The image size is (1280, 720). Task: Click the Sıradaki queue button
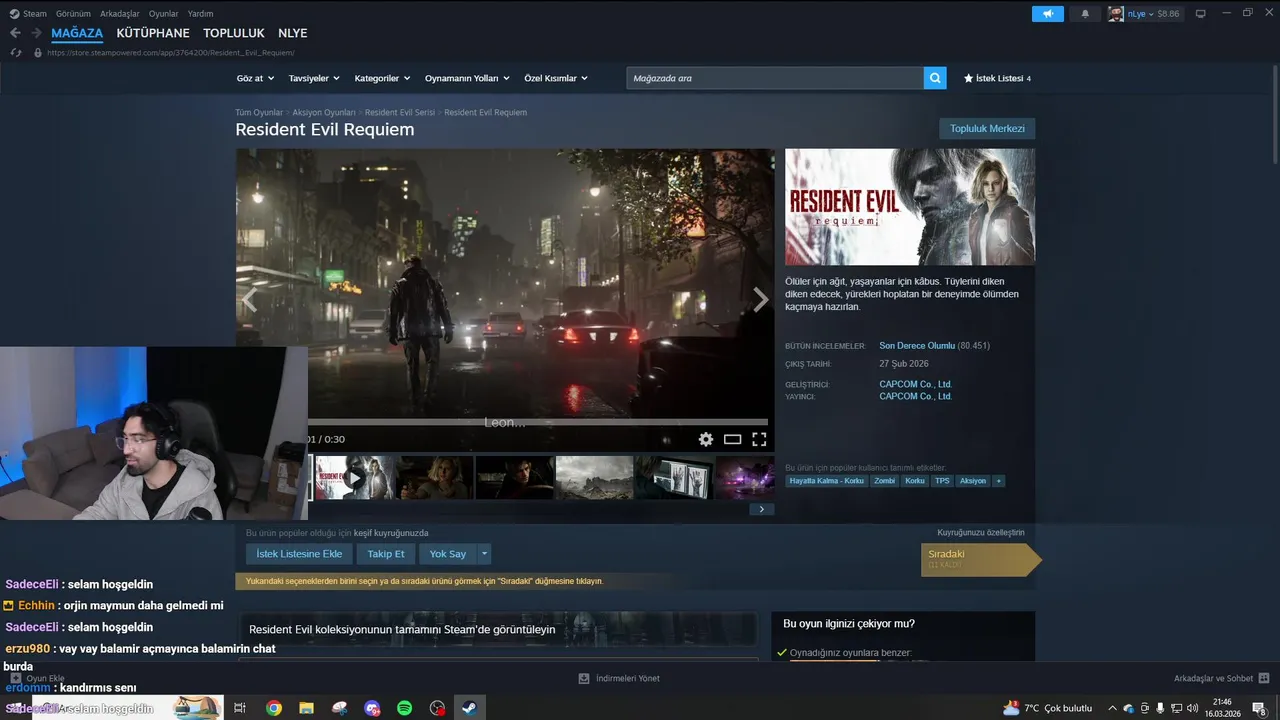tap(980, 559)
